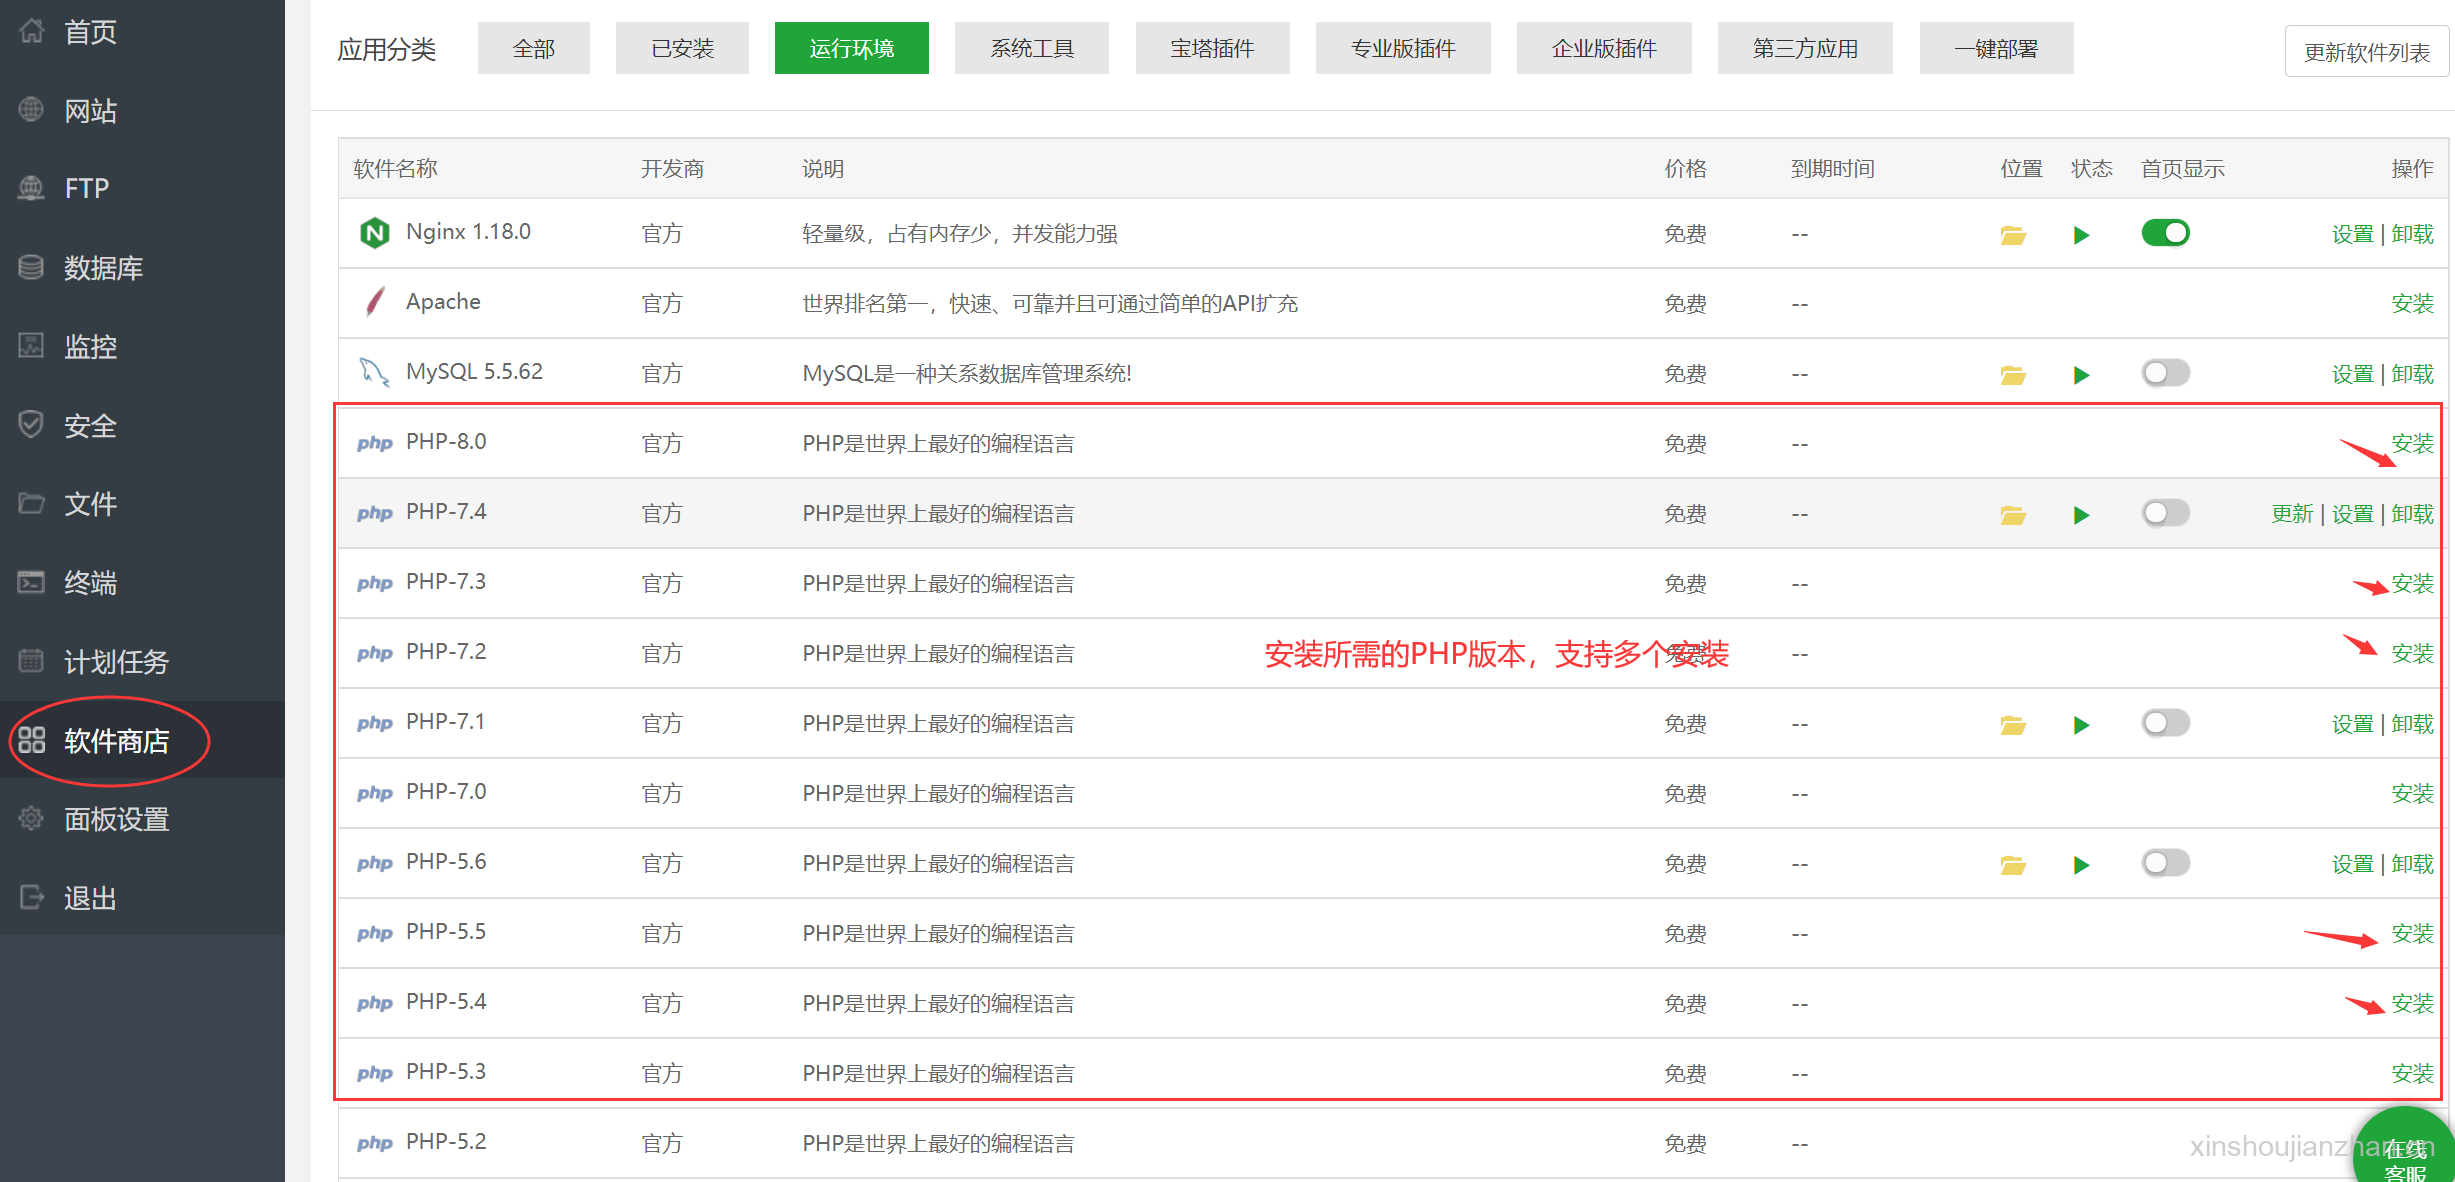
Task: Open PHP-5.6 location folder icon
Action: (x=2013, y=865)
